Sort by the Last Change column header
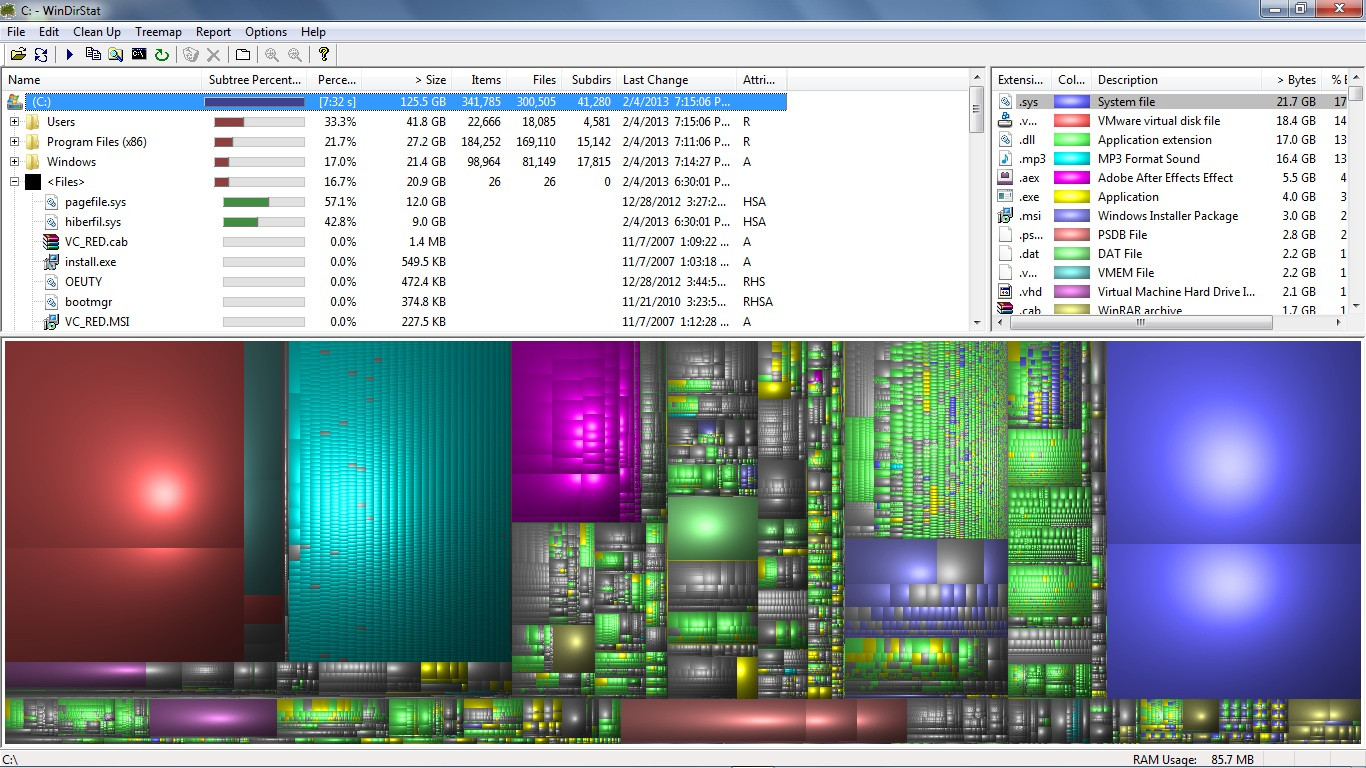The height and width of the screenshot is (768, 1366). [x=676, y=80]
